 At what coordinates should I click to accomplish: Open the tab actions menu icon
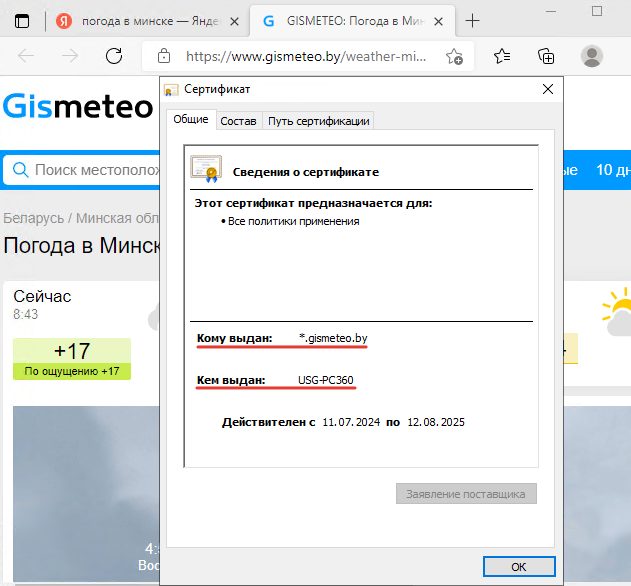point(22,21)
